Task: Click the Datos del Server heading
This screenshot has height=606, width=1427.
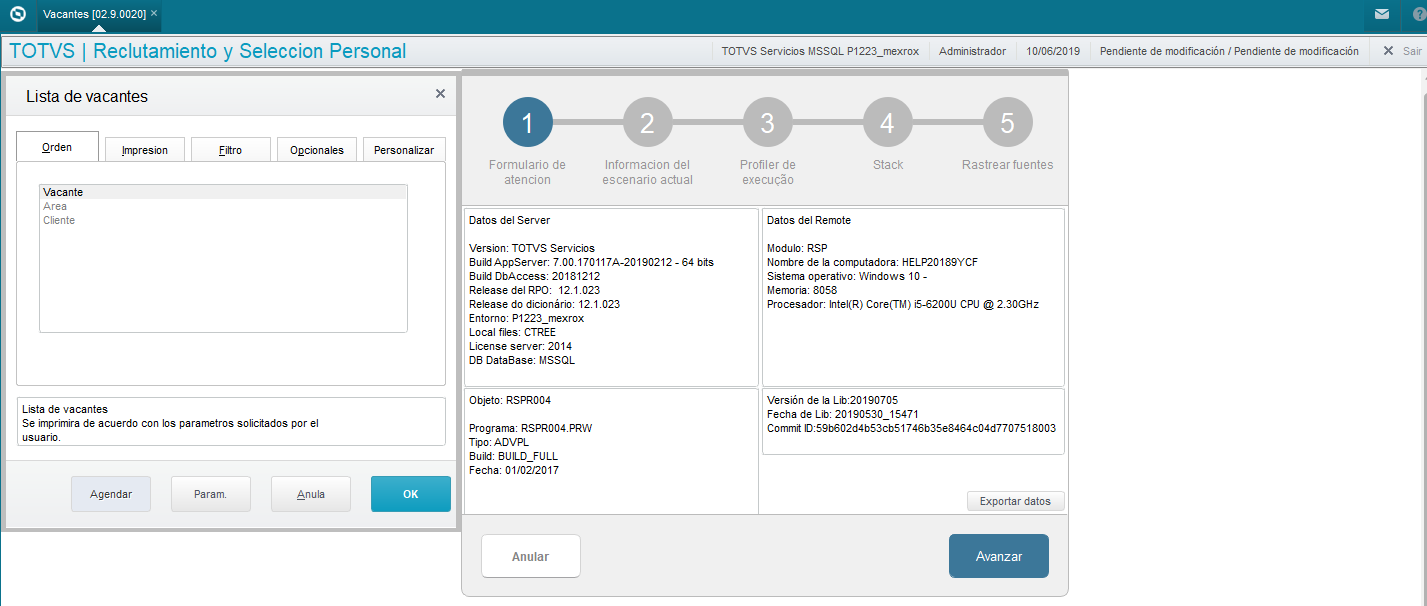Action: (509, 220)
